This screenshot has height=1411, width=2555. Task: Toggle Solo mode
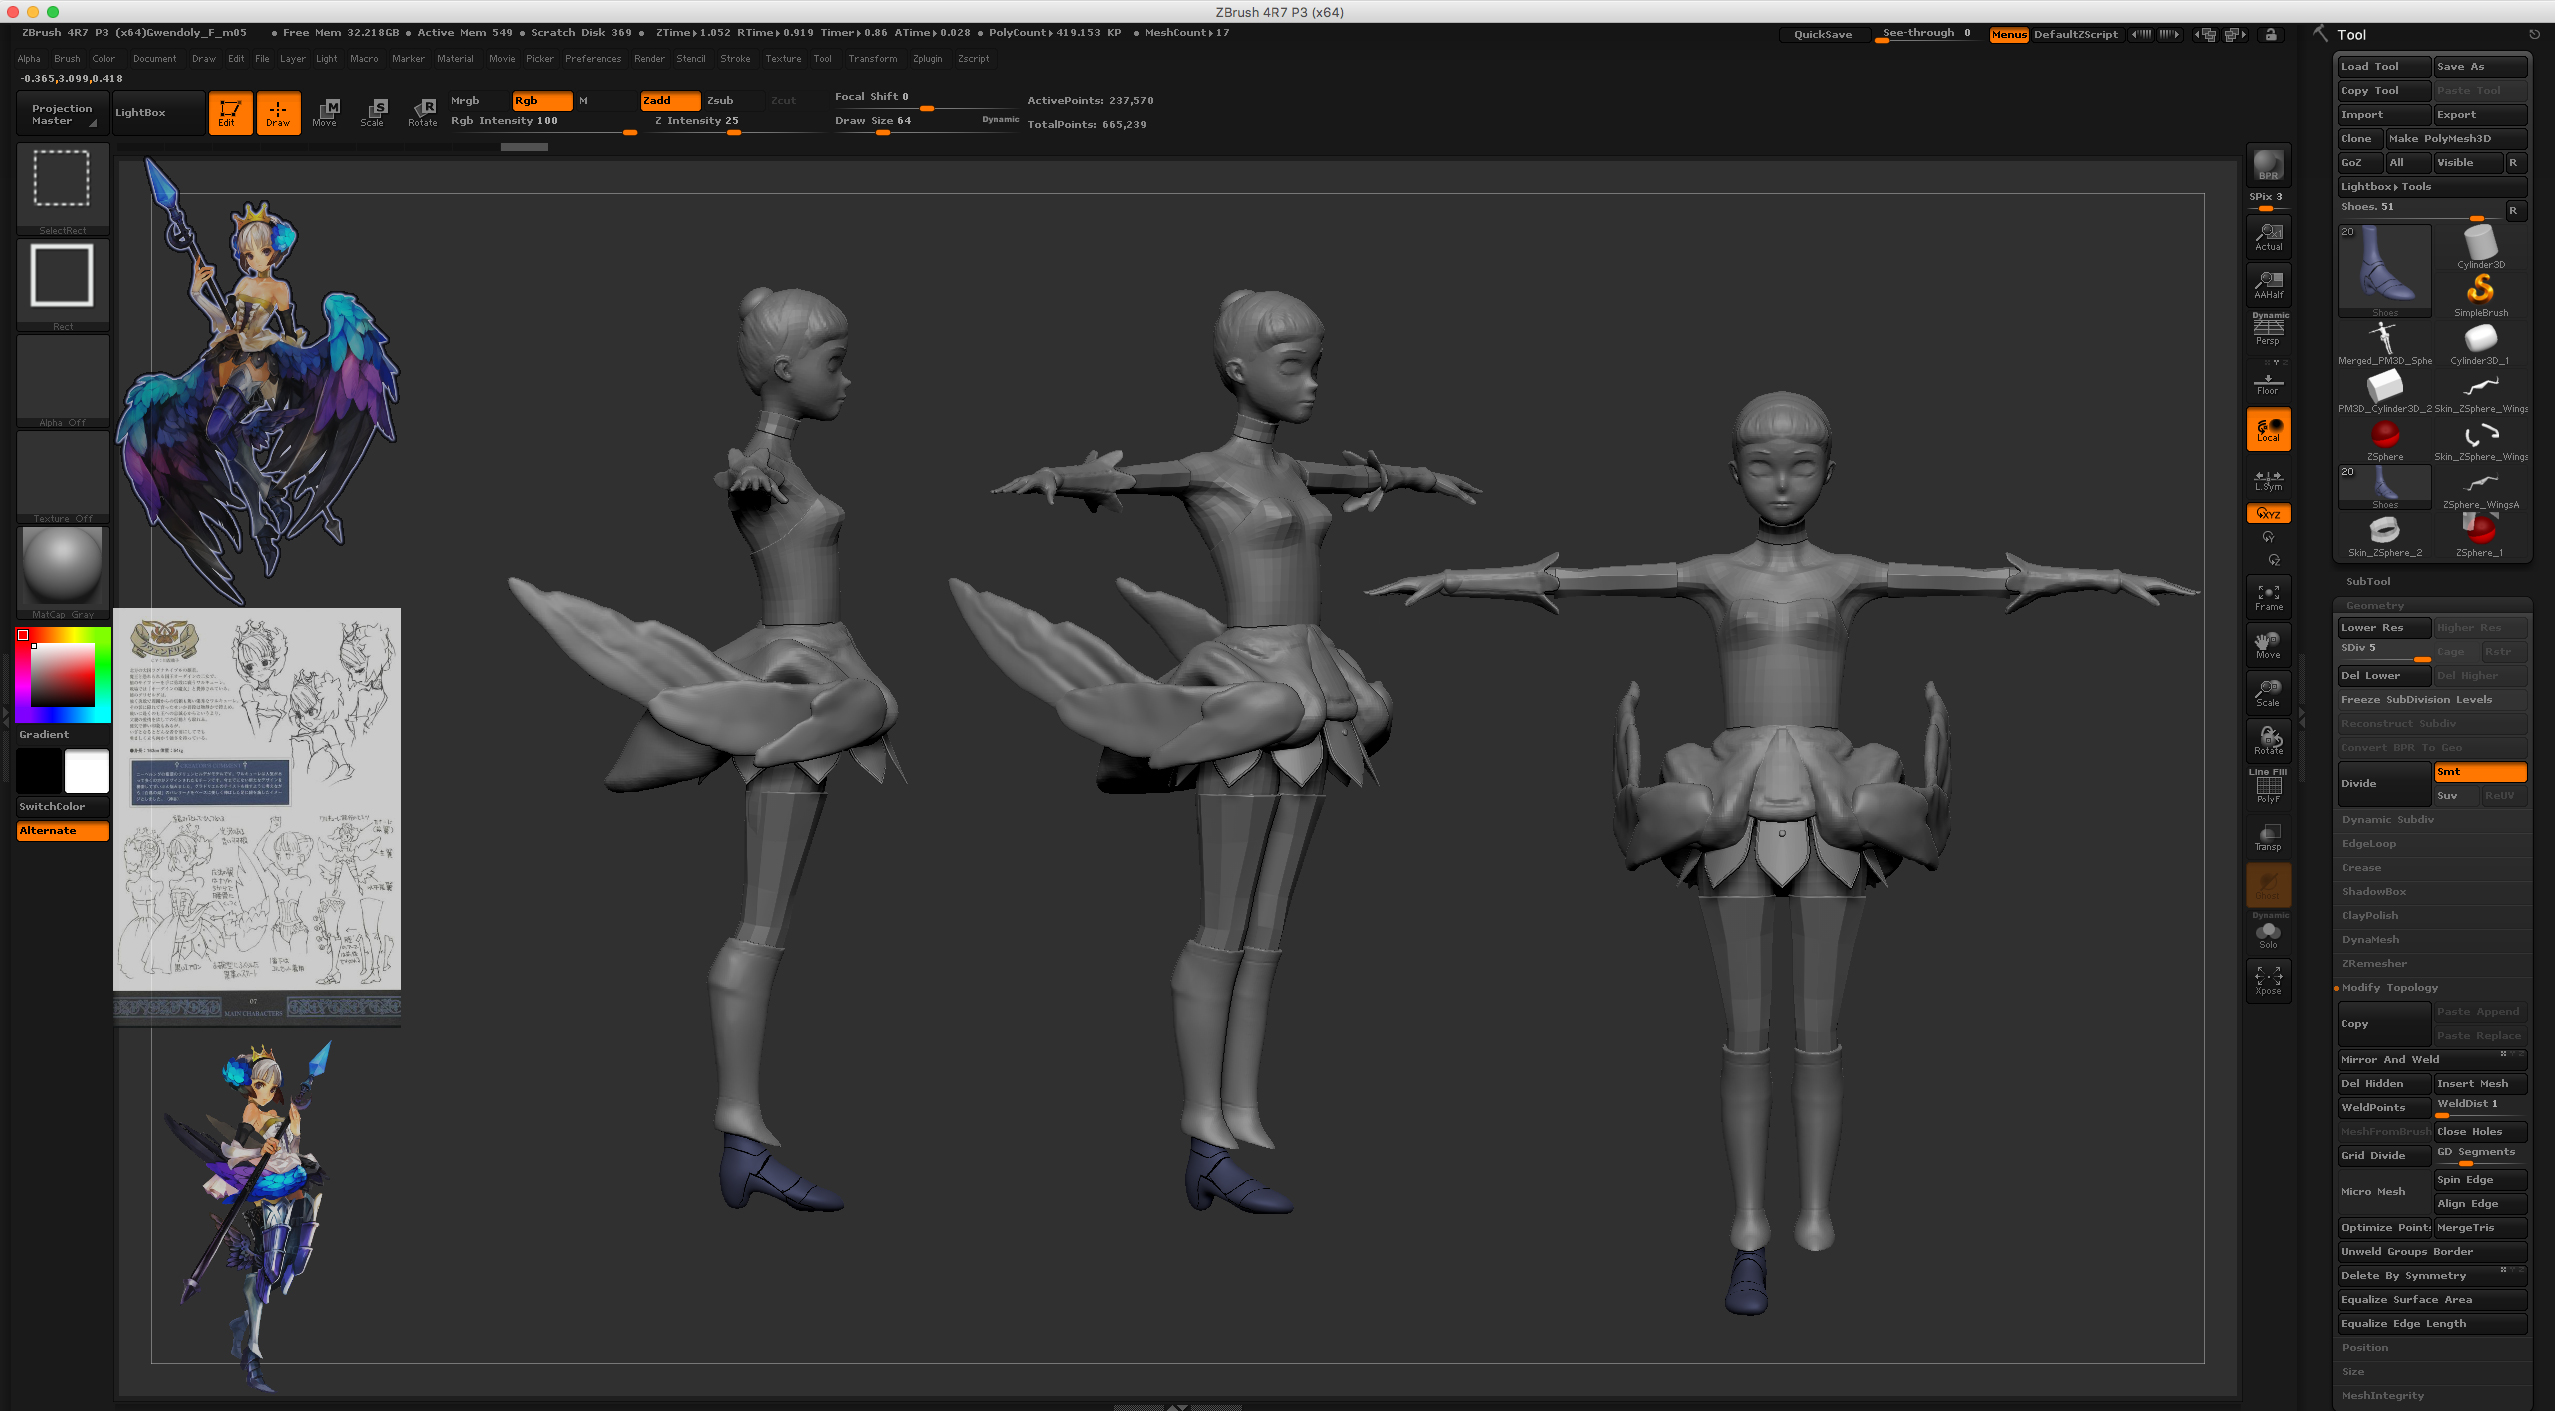(2268, 933)
